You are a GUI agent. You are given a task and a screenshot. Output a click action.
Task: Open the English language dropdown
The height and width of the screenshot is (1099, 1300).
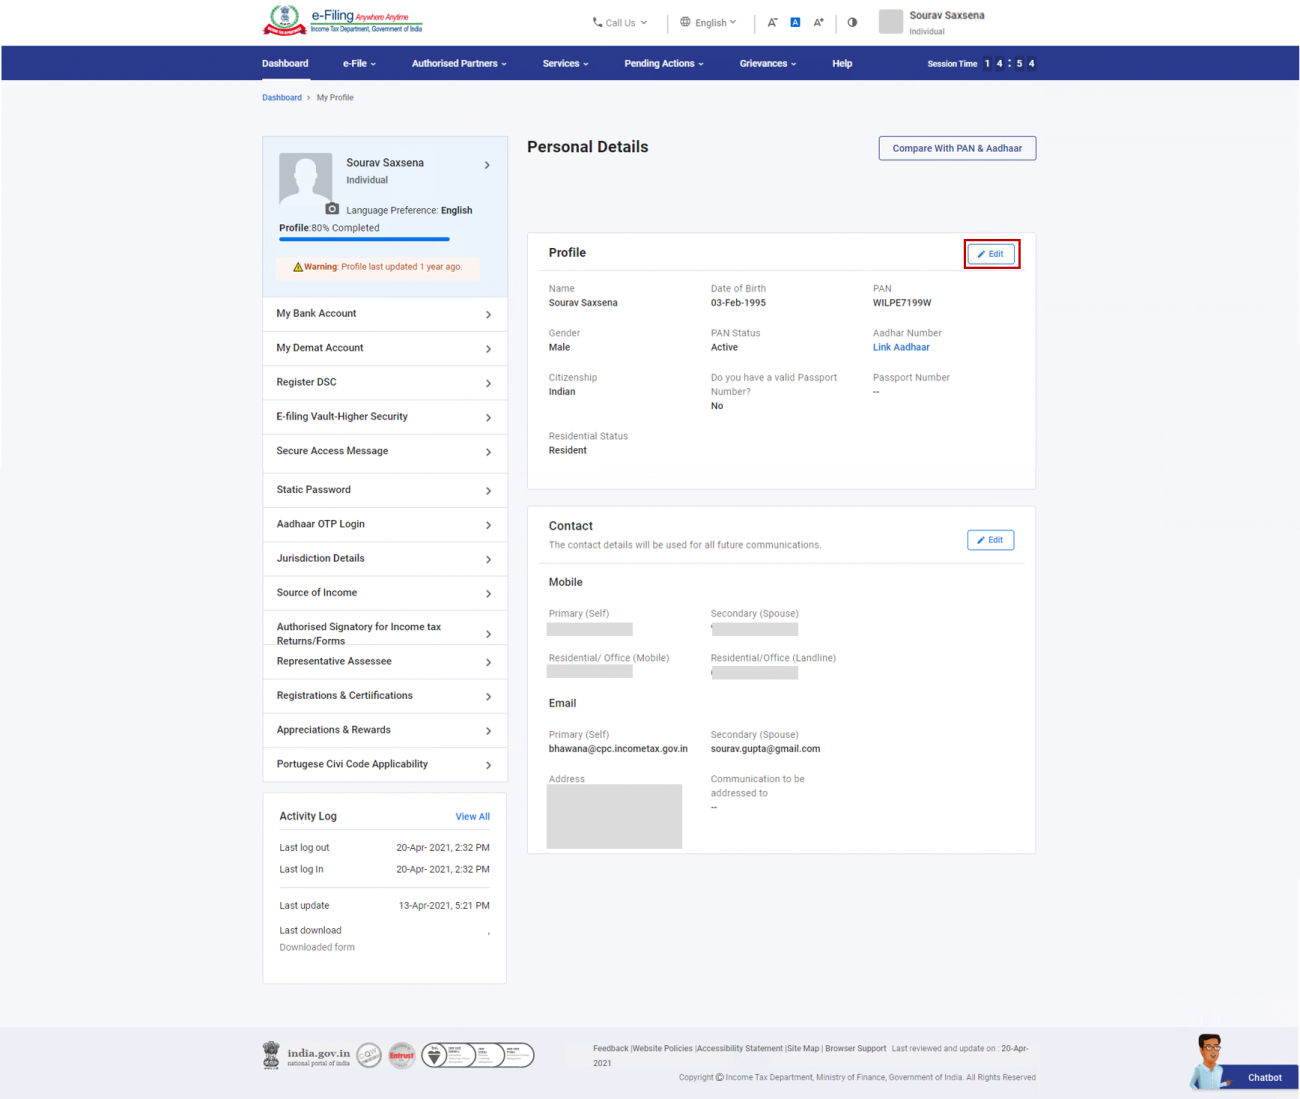[709, 22]
